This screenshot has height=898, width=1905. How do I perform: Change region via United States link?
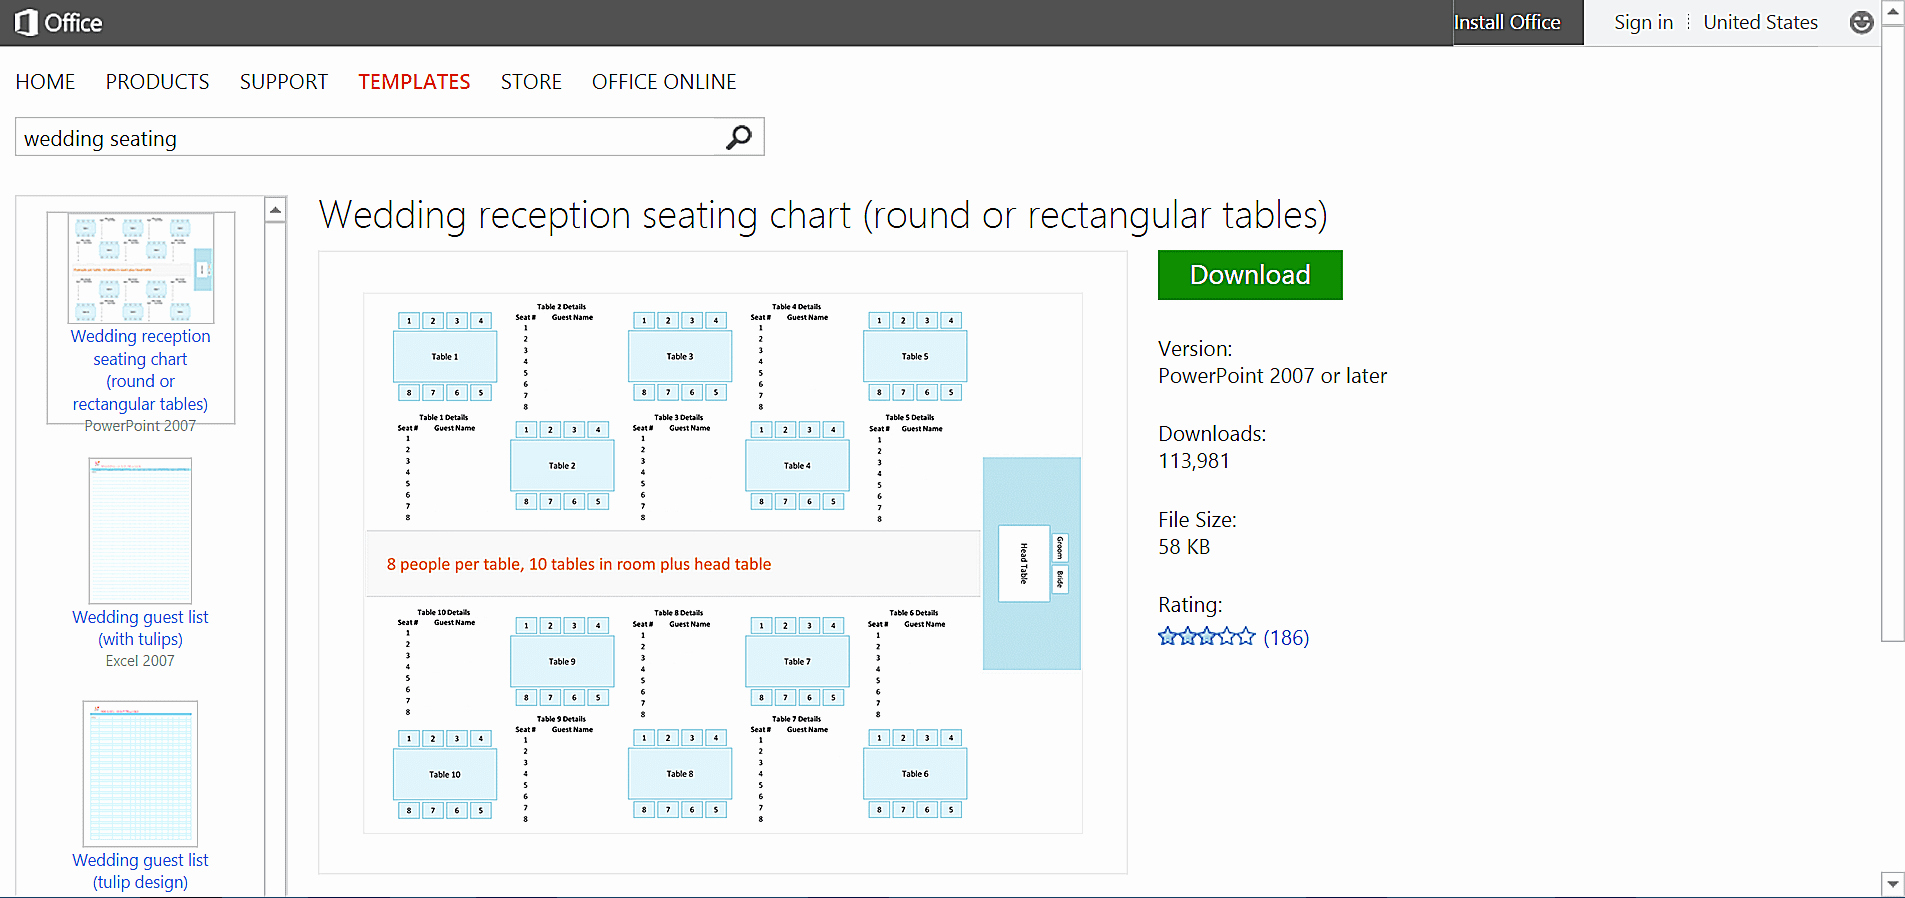click(1760, 22)
